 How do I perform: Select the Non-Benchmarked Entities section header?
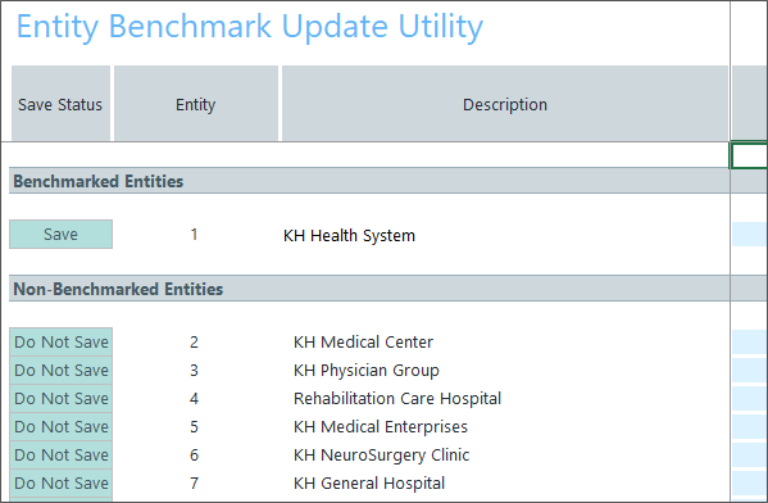pyautogui.click(x=118, y=289)
